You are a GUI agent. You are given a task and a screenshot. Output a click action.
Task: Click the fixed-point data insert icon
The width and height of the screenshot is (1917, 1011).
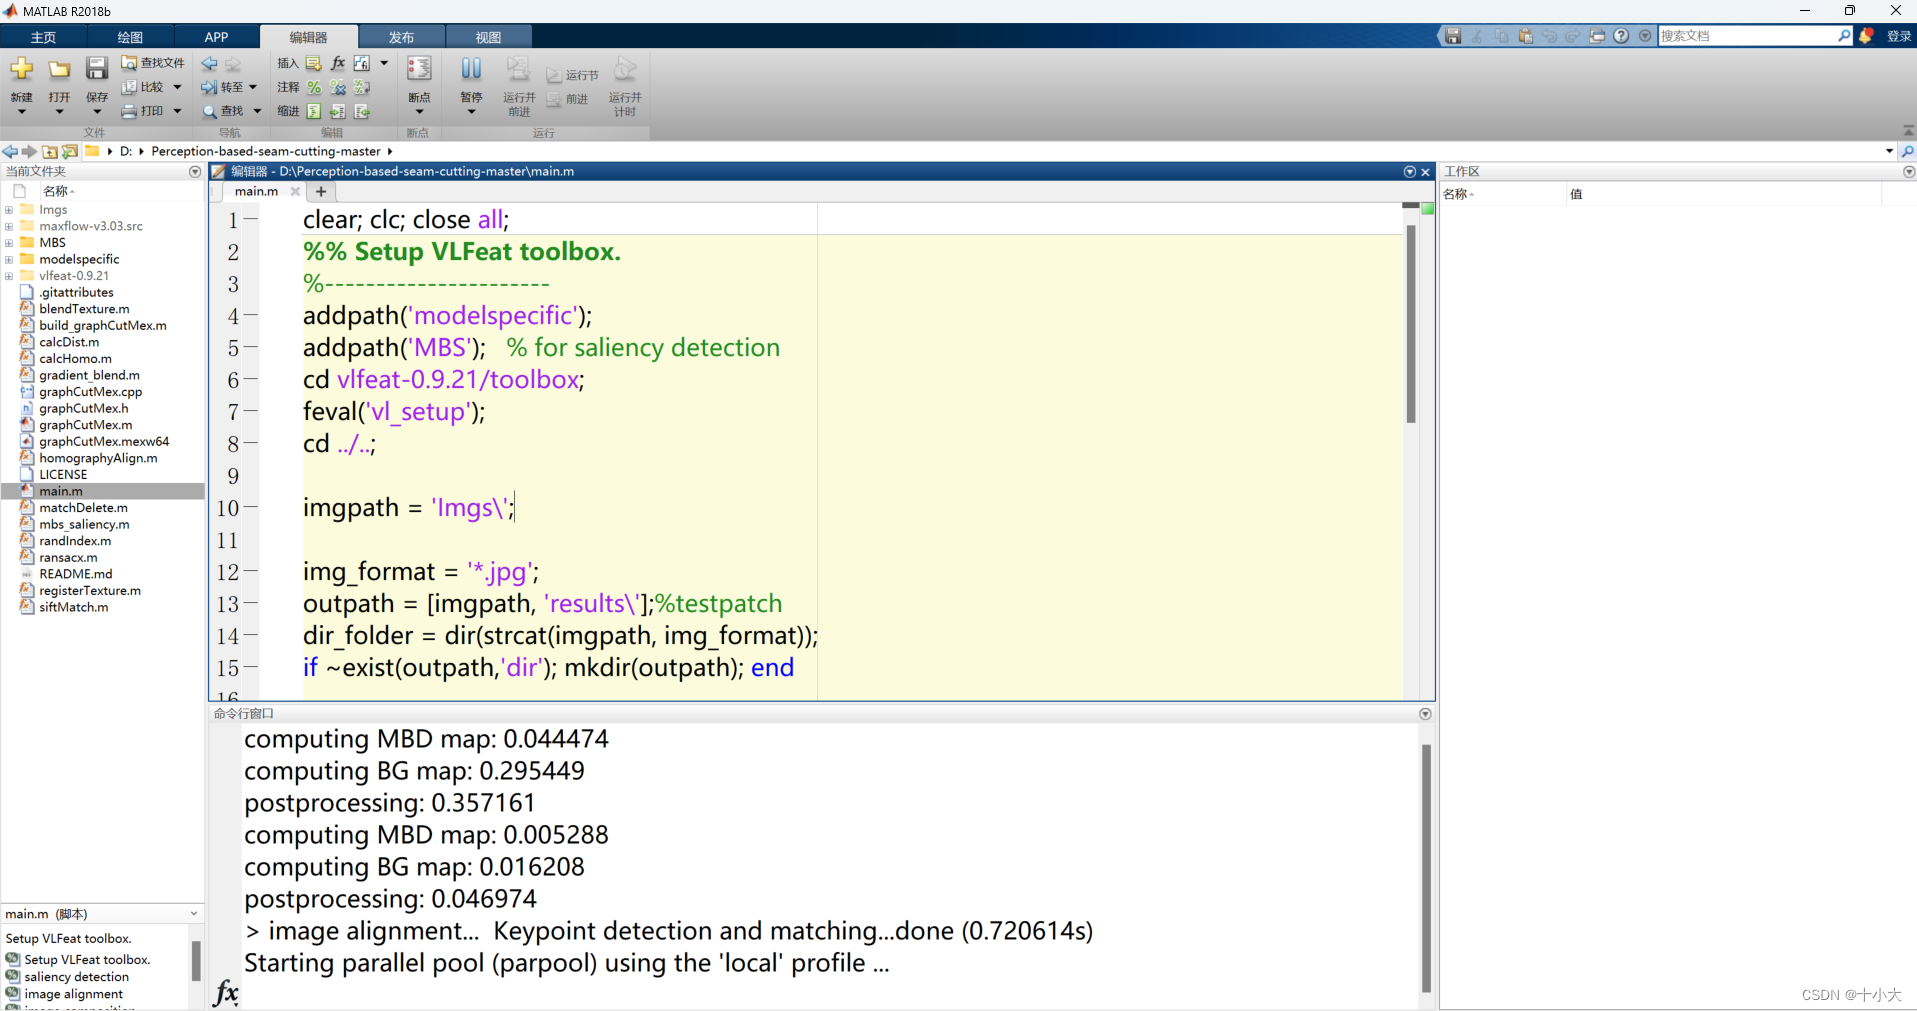[362, 63]
